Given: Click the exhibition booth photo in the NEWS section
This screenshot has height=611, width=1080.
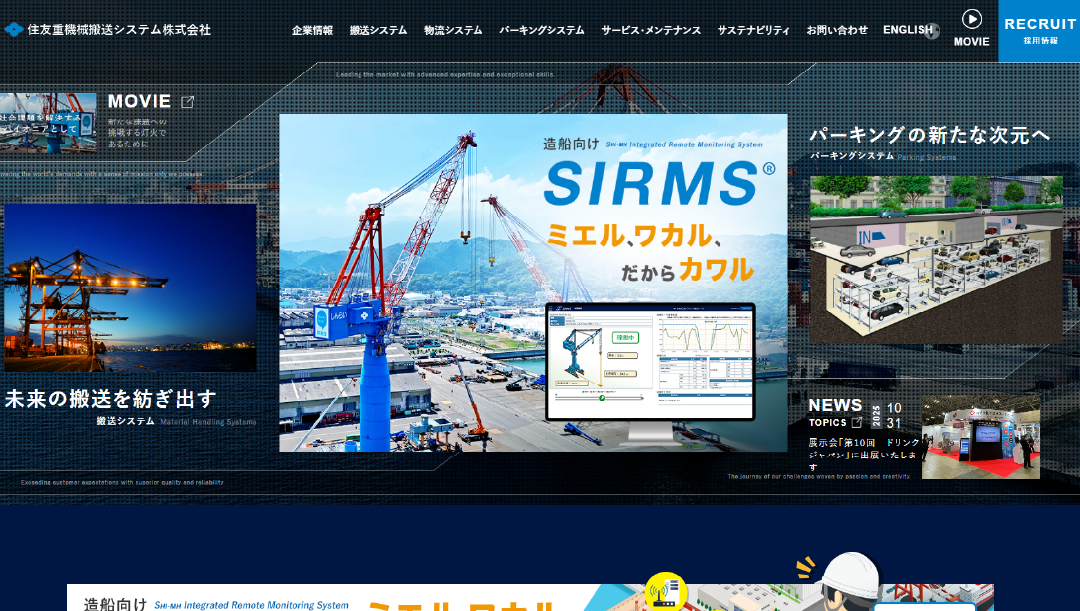Looking at the screenshot, I should click(x=980, y=437).
